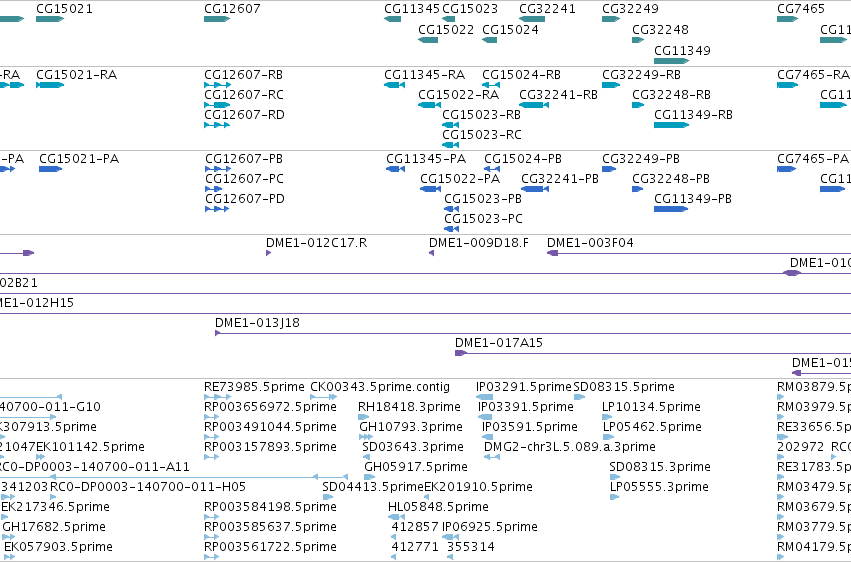Click EST label SD08315.3prime

click(660, 467)
